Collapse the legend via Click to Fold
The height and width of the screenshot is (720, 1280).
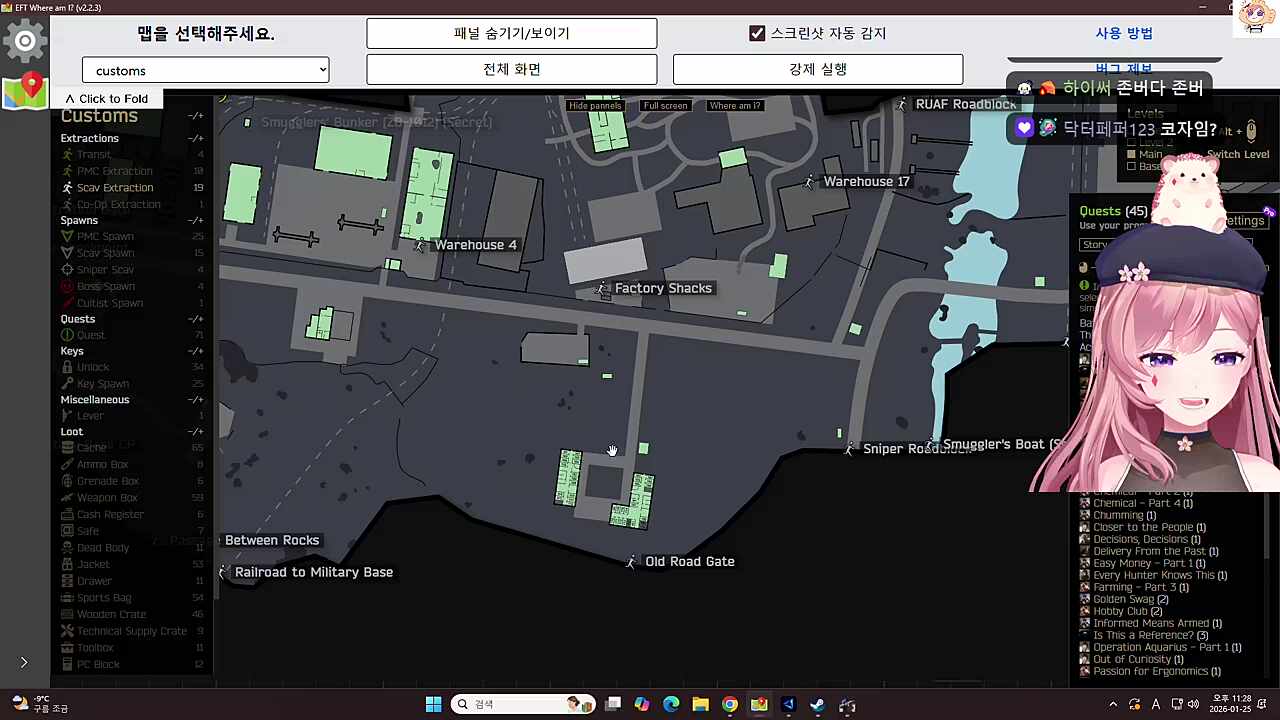pos(106,99)
